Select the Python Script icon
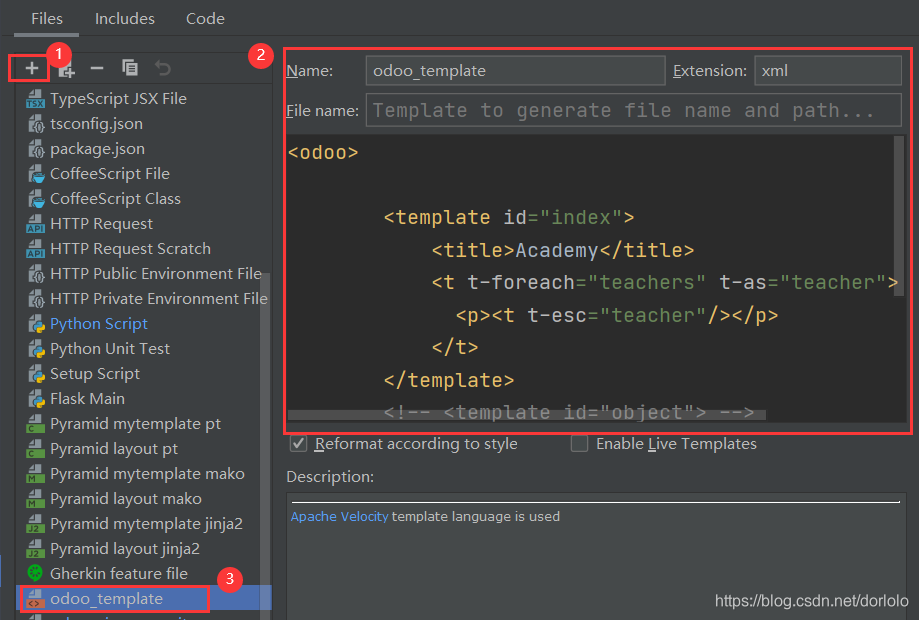Viewport: 919px width, 620px height. [x=36, y=324]
